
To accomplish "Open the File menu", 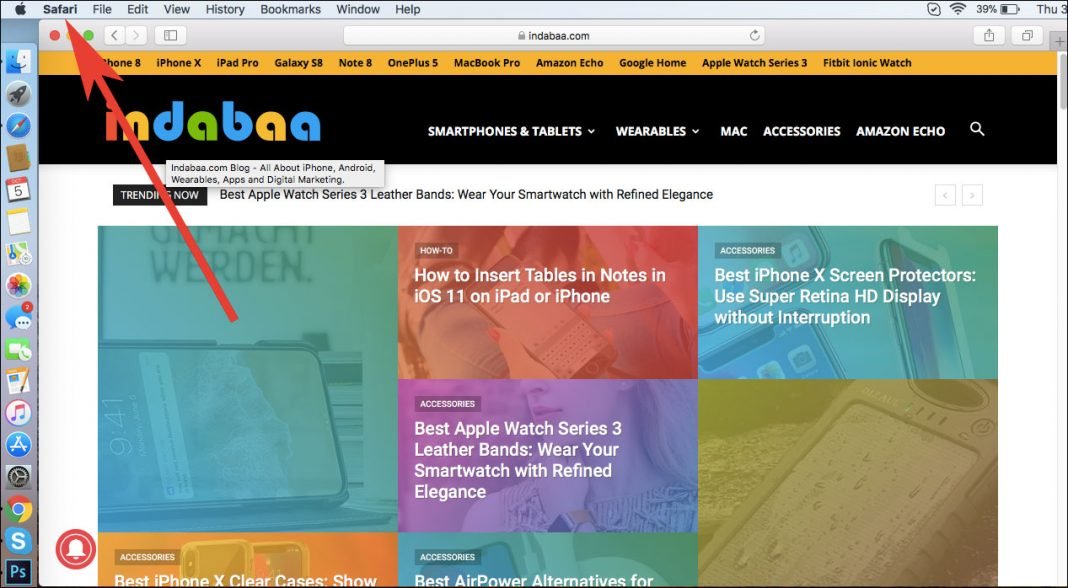I will (101, 9).
